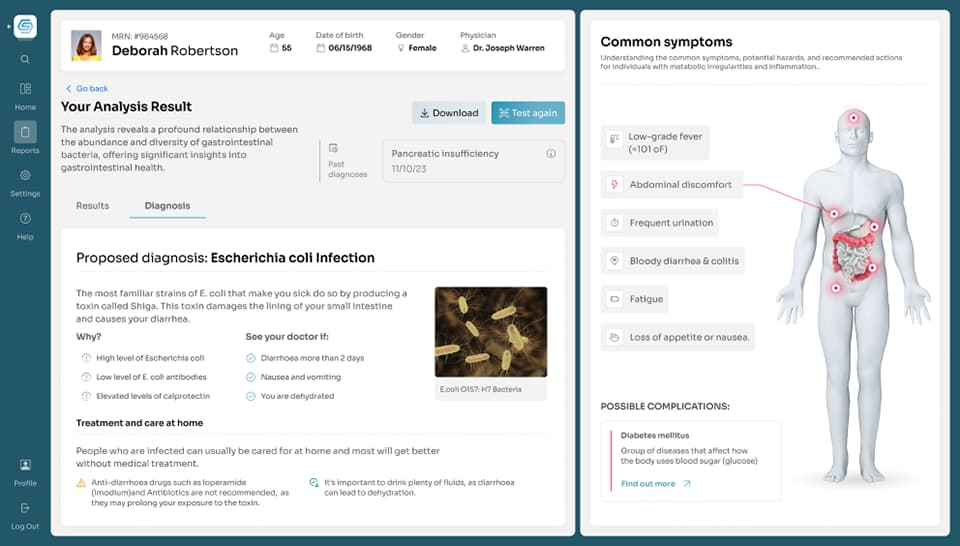This screenshot has width=960, height=546.
Task: Open the Settings gear in the sidebar
Action: coord(25,176)
